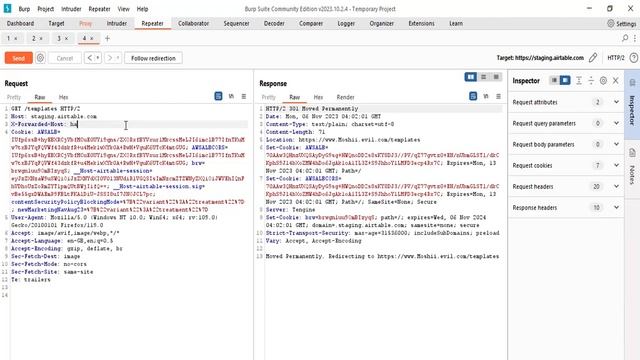Switch Response view to Render
Screen dimensions: 640x360
(x=345, y=97)
